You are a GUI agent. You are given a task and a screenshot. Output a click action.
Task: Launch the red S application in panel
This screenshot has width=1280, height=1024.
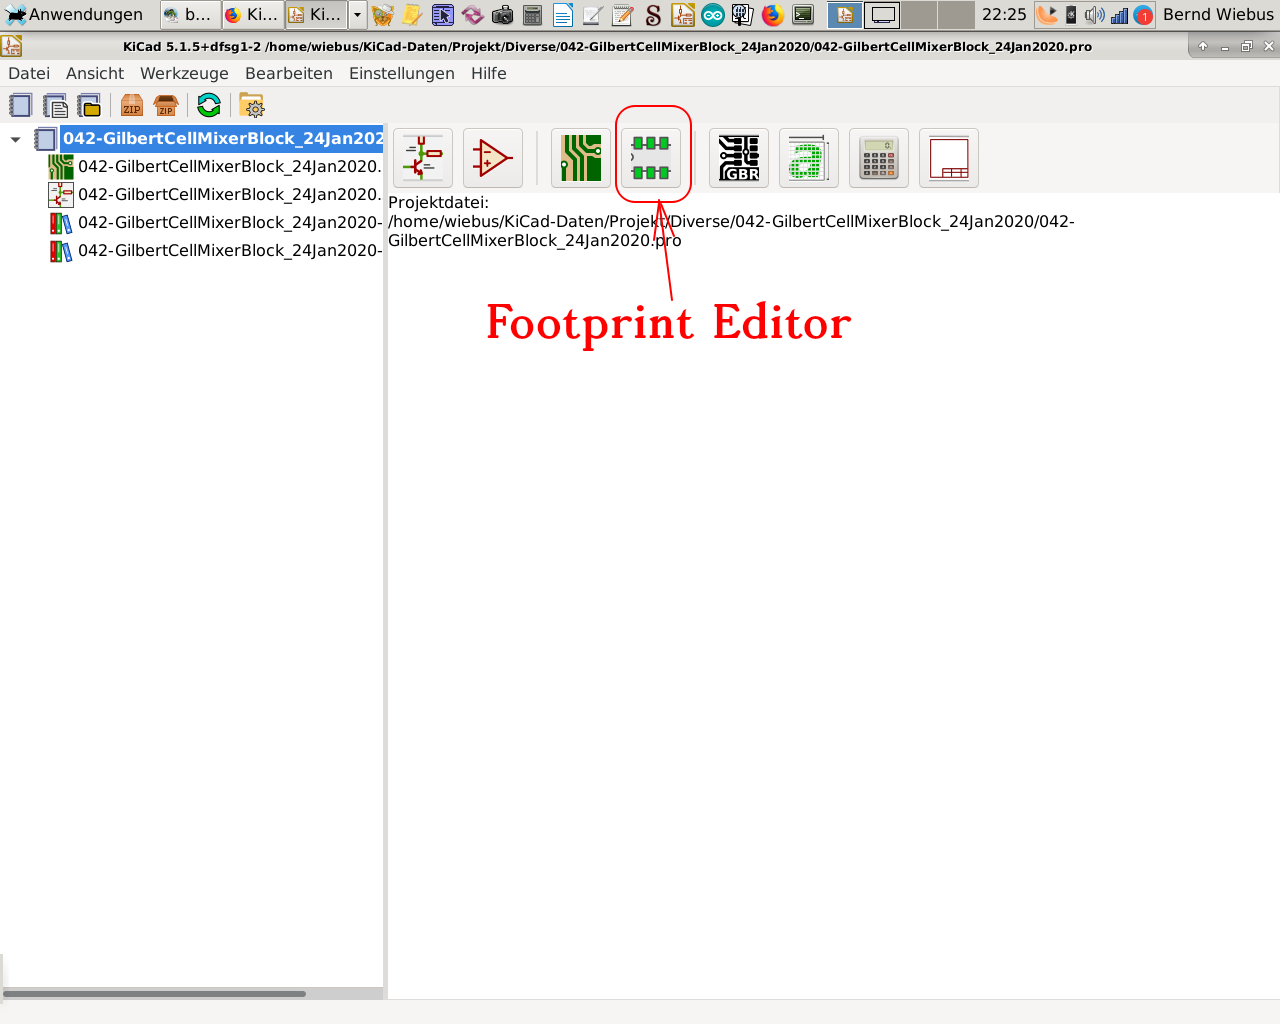point(653,14)
